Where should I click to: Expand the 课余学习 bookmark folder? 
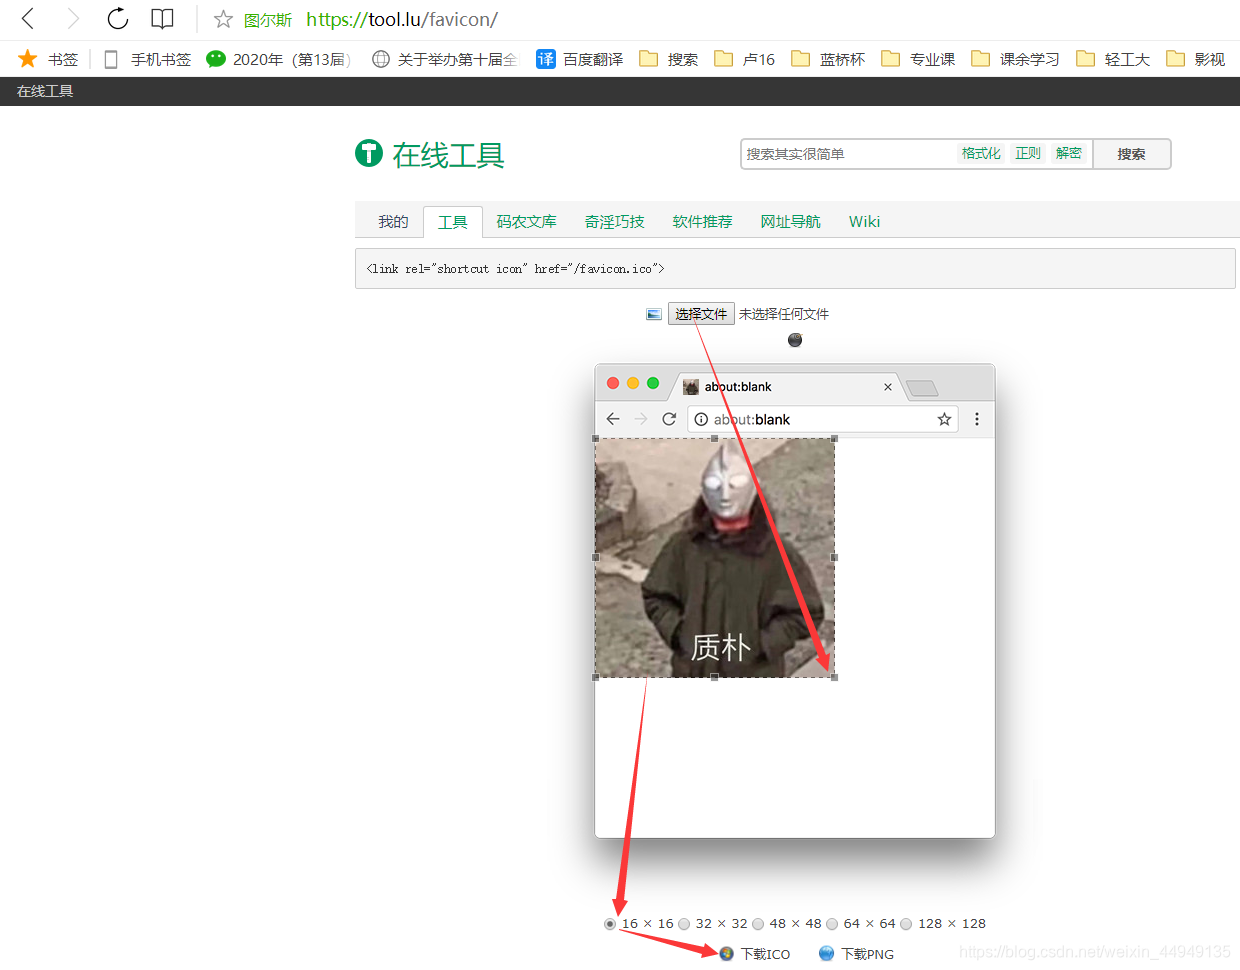(1015, 59)
